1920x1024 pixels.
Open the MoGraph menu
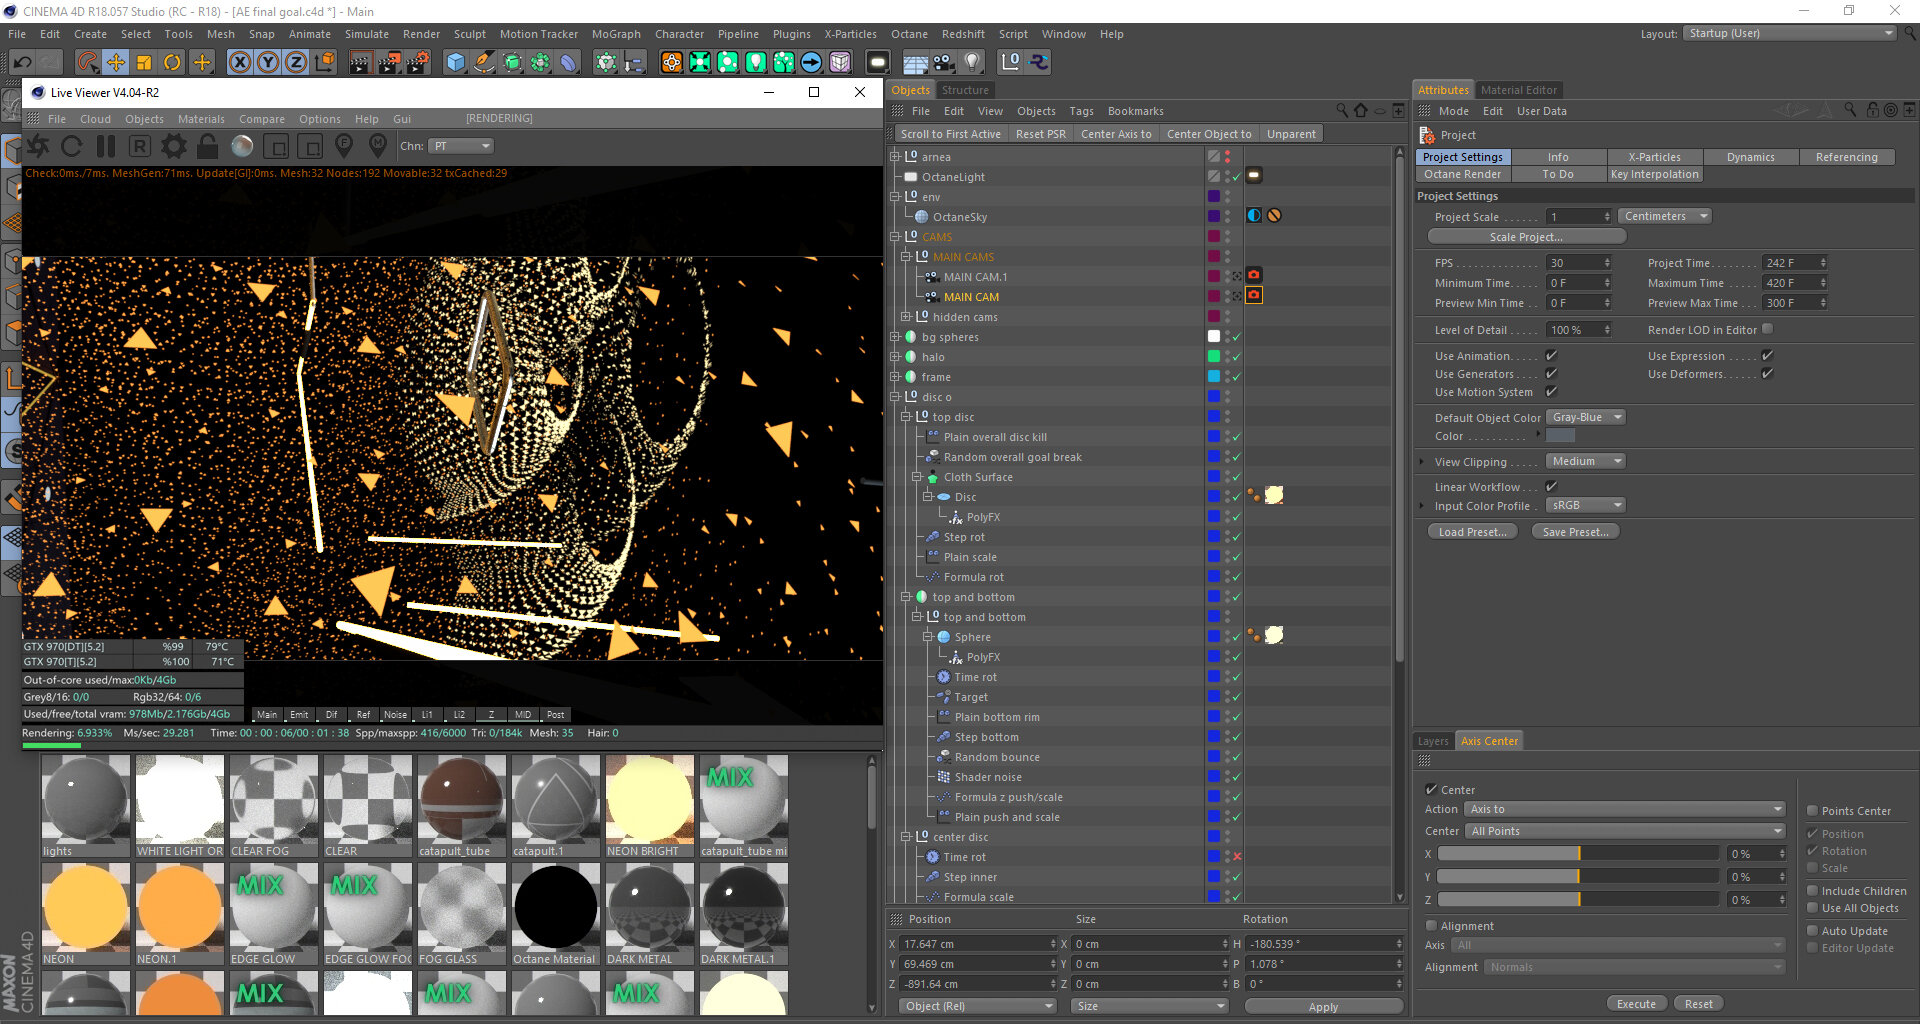616,33
